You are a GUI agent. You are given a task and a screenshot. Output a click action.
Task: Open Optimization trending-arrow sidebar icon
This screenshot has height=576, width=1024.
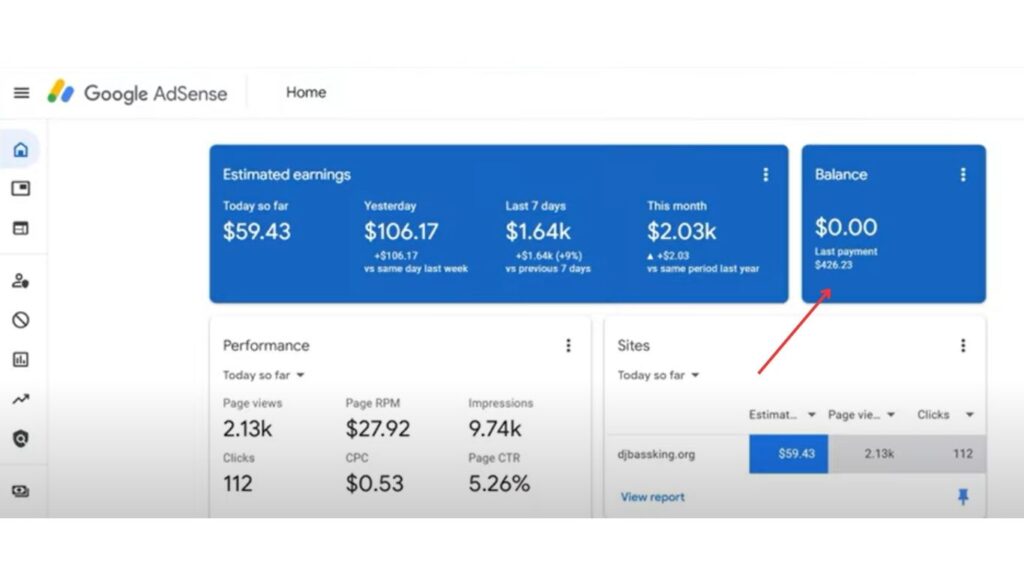point(21,399)
